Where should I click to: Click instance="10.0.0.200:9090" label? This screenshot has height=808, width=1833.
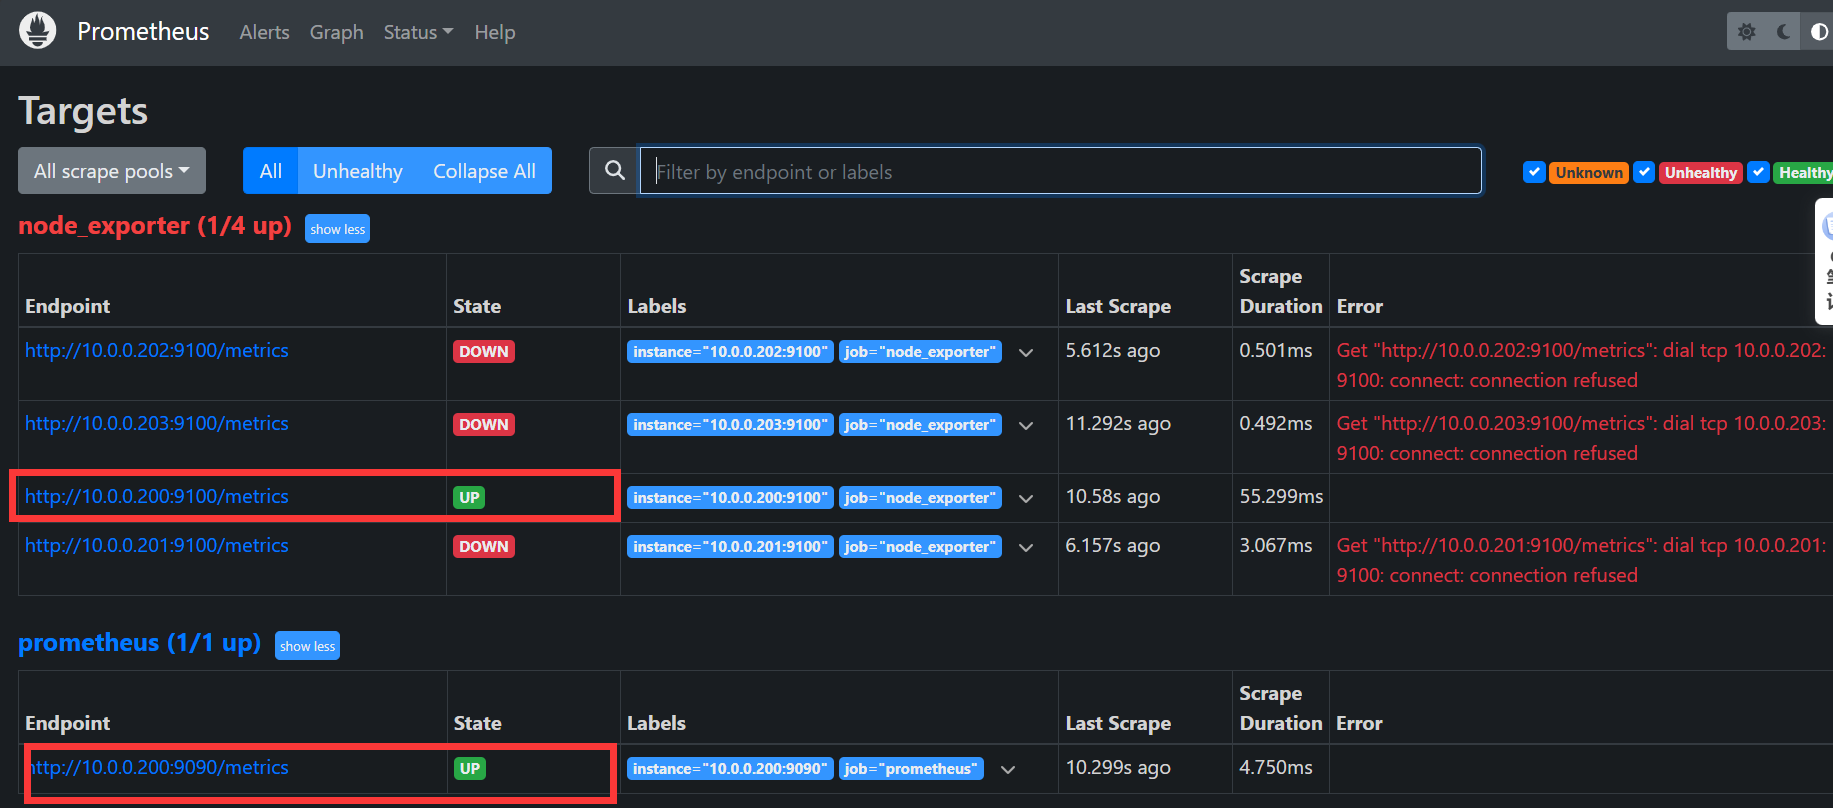point(730,769)
